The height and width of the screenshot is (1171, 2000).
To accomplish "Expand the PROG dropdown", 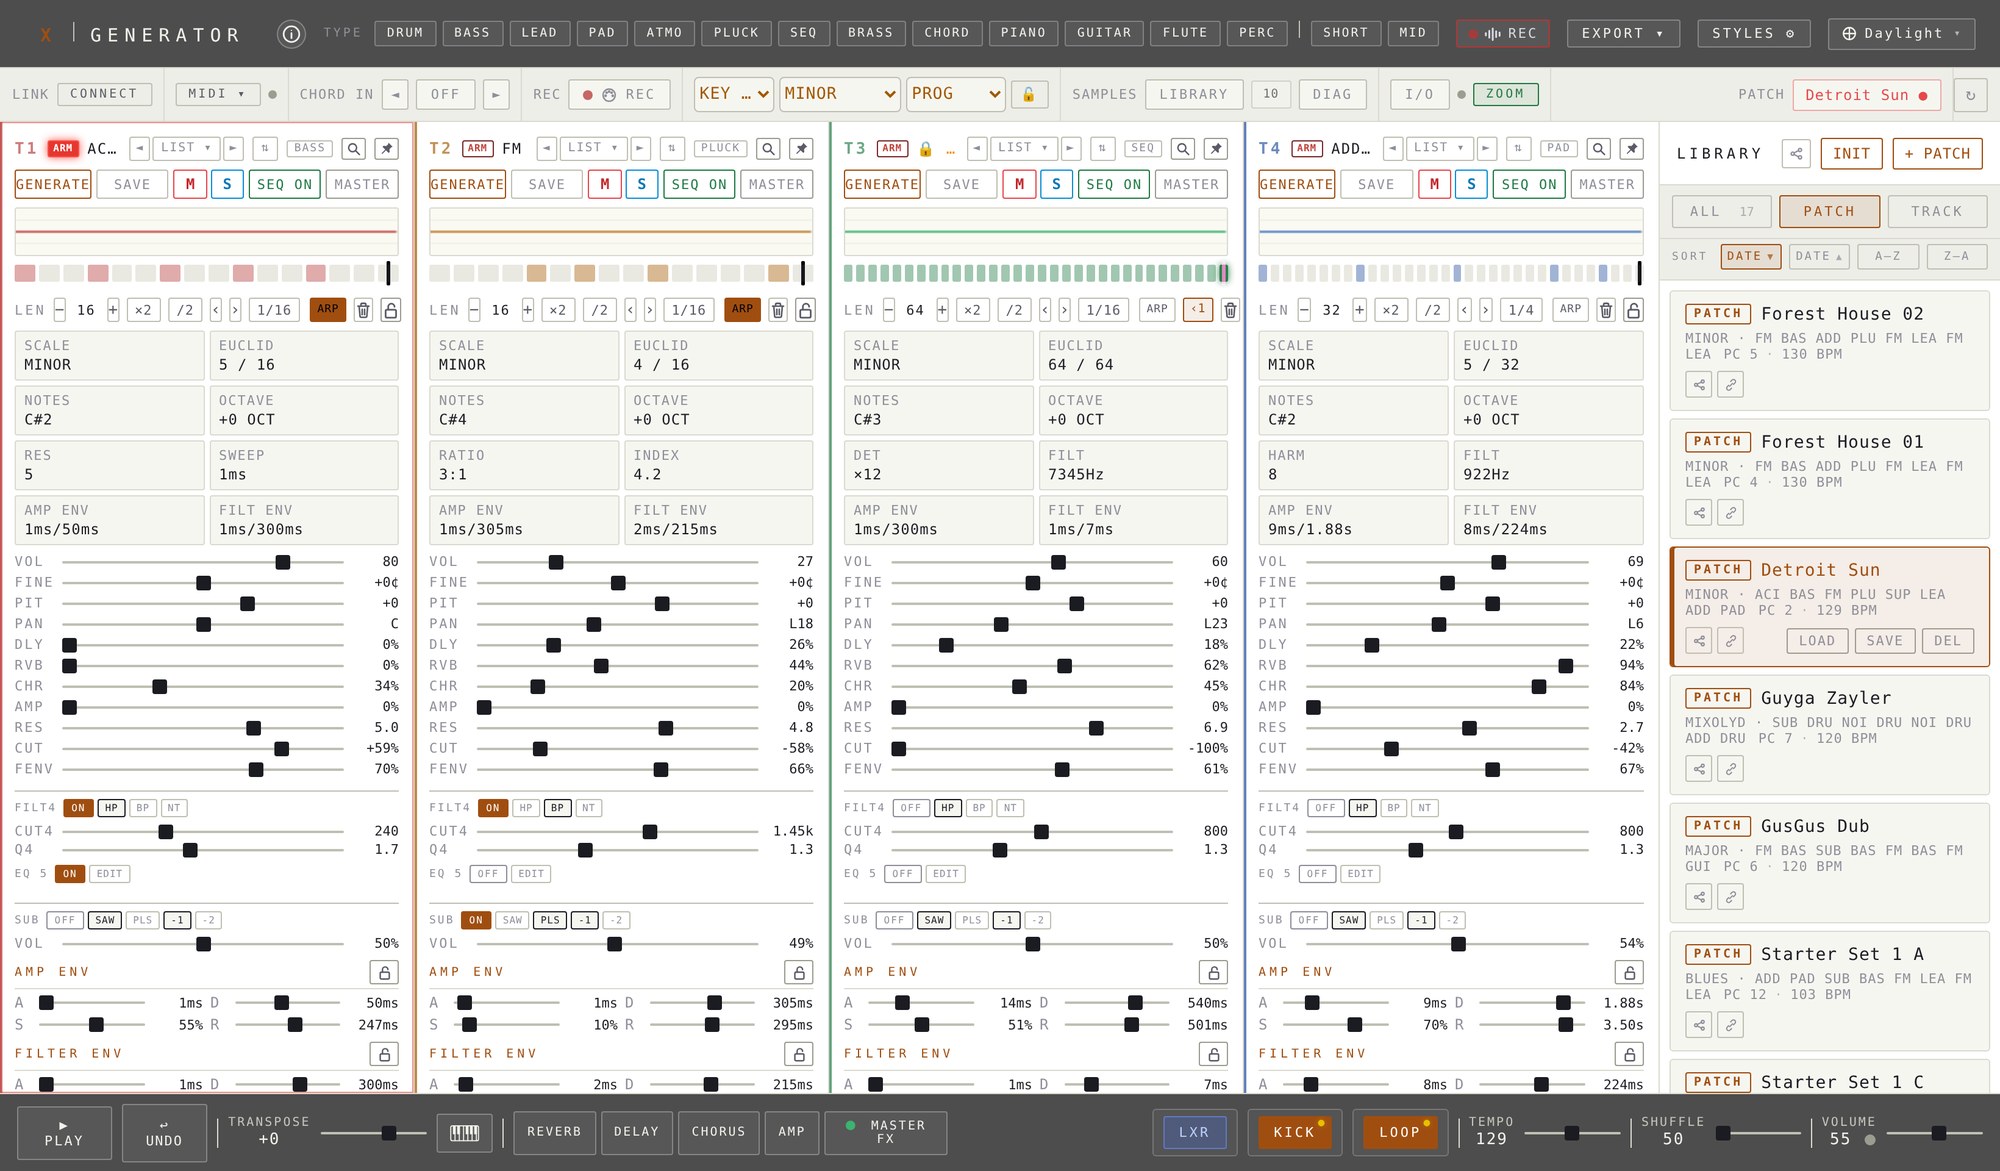I will click(956, 94).
